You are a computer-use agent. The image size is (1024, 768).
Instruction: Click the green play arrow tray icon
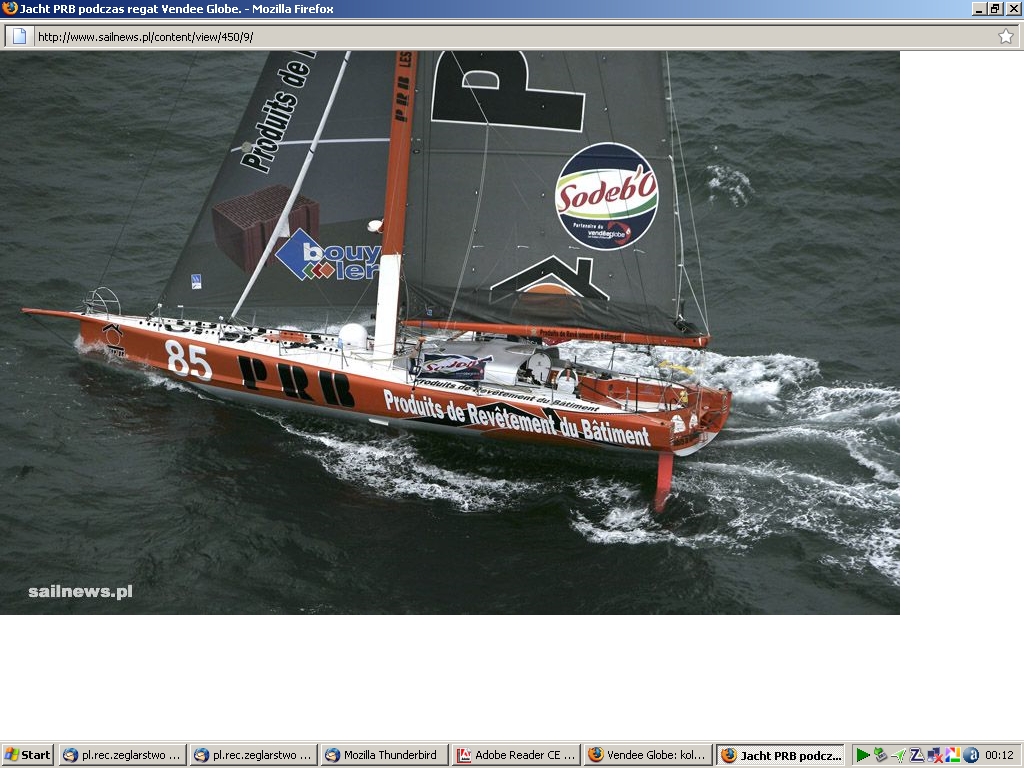(863, 755)
